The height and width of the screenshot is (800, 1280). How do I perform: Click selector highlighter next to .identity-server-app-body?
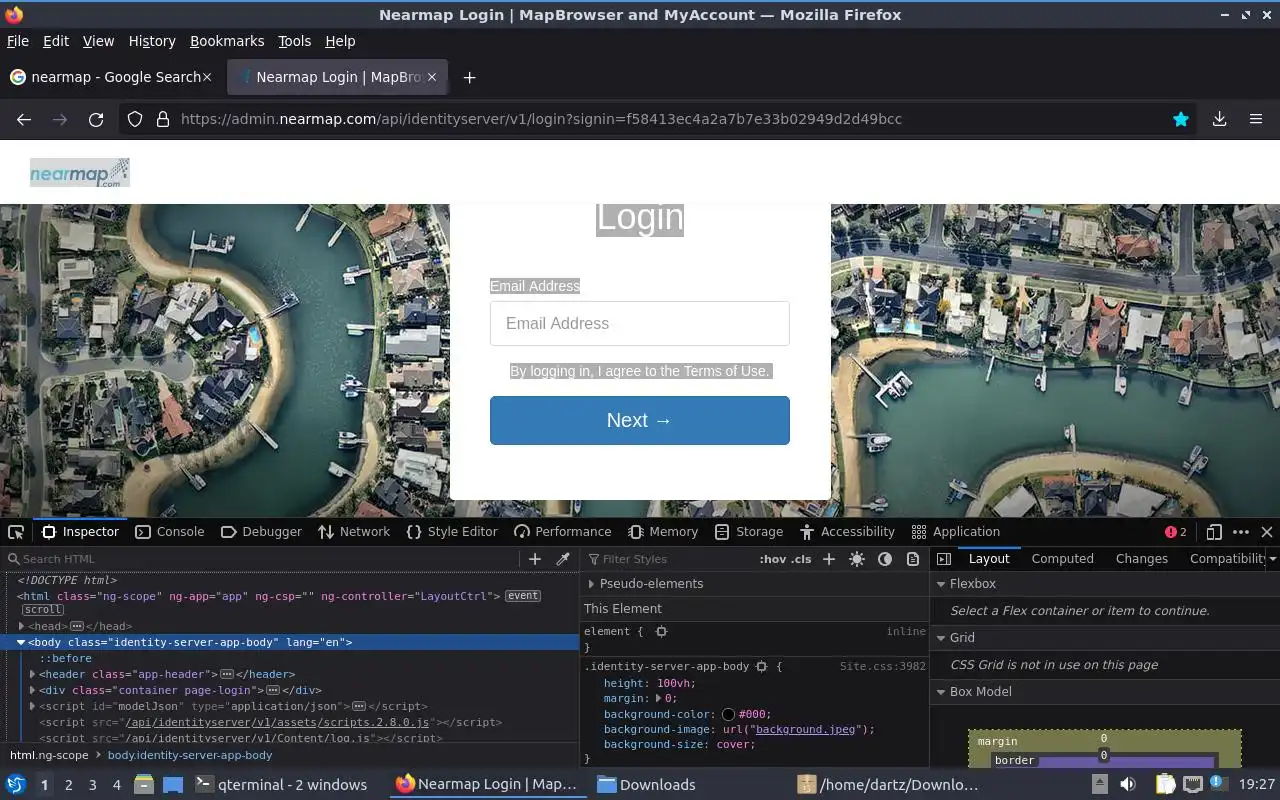pos(761,666)
